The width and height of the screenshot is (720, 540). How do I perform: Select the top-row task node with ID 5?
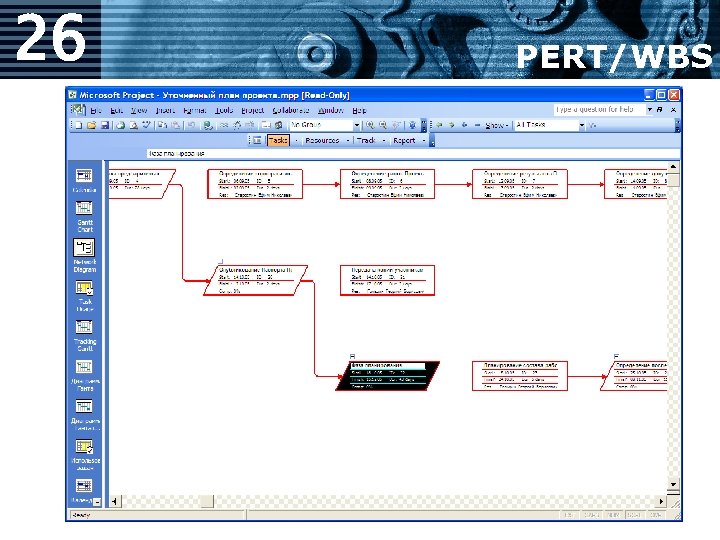click(255, 184)
